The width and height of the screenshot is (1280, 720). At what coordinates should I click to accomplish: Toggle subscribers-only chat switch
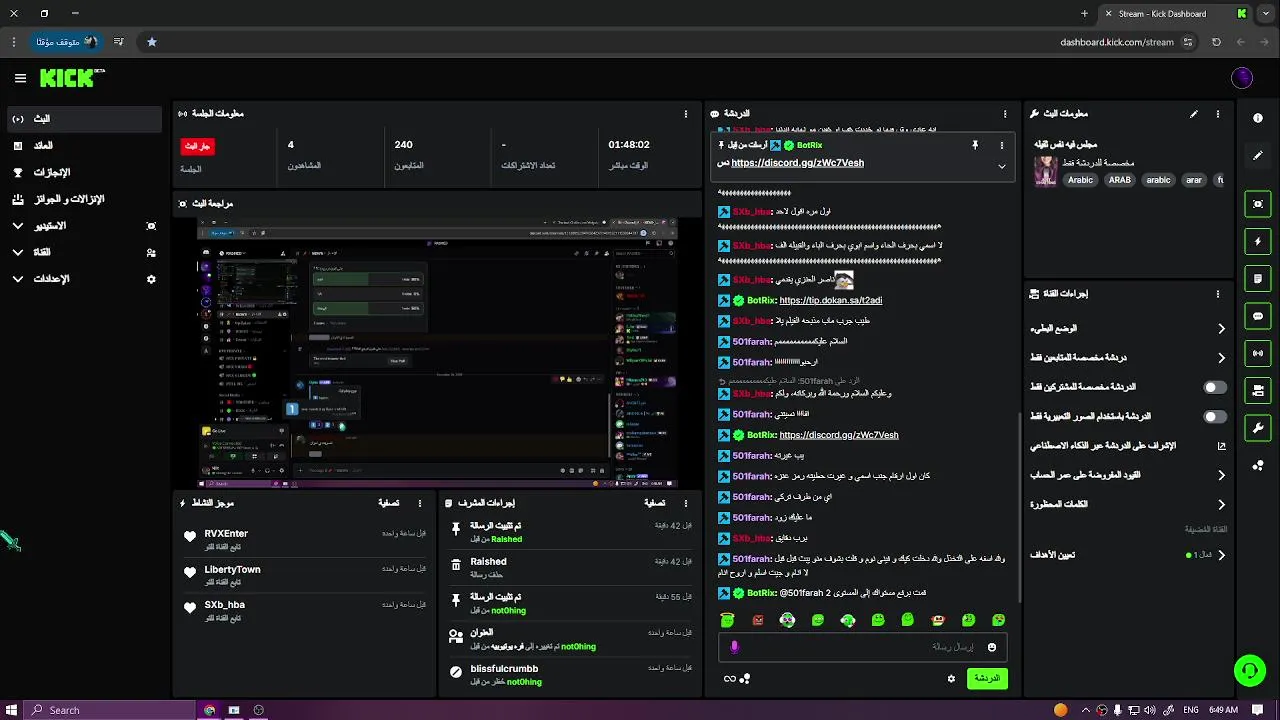pos(1214,387)
